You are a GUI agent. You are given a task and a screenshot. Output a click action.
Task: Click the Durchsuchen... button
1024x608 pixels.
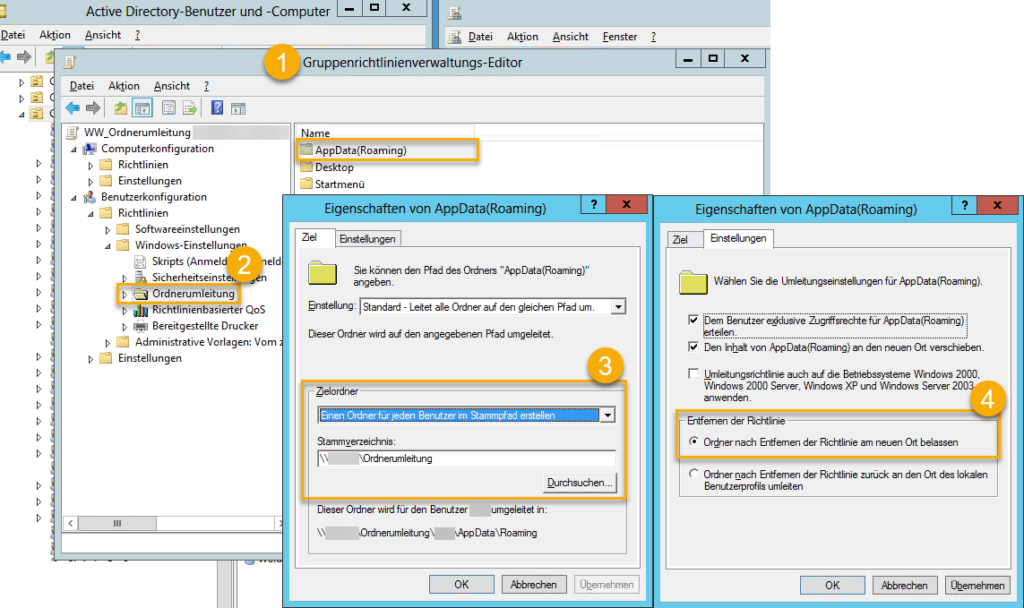(x=580, y=483)
